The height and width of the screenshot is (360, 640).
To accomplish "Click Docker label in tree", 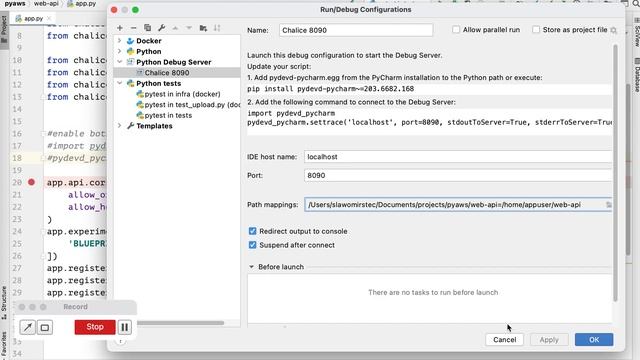I will 149,41.
